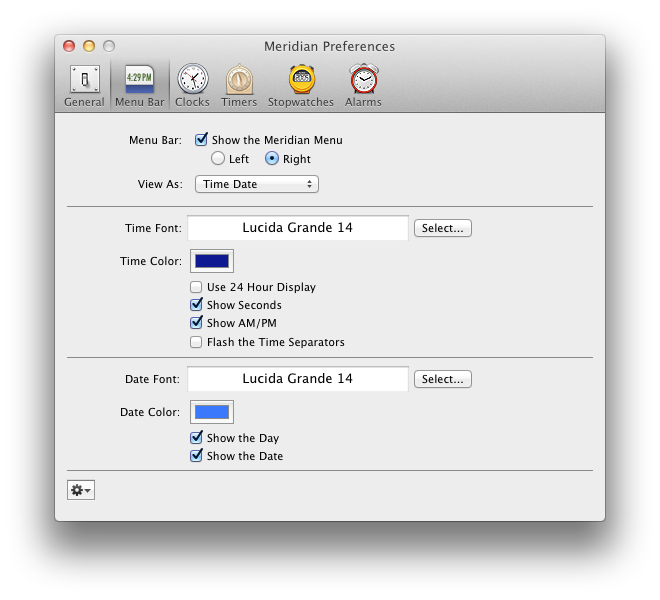Uncheck Show the Day
This screenshot has width=660, height=600.
(196, 438)
